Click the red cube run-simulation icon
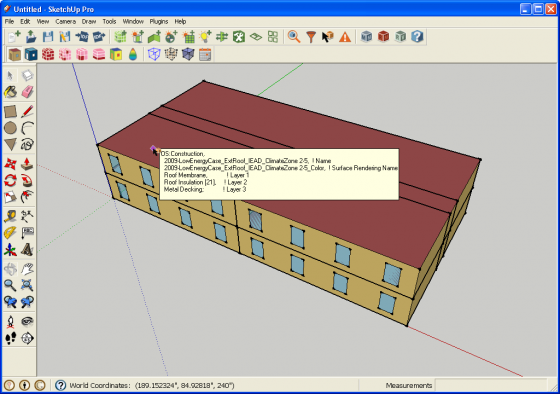The height and width of the screenshot is (394, 560). click(x=384, y=37)
